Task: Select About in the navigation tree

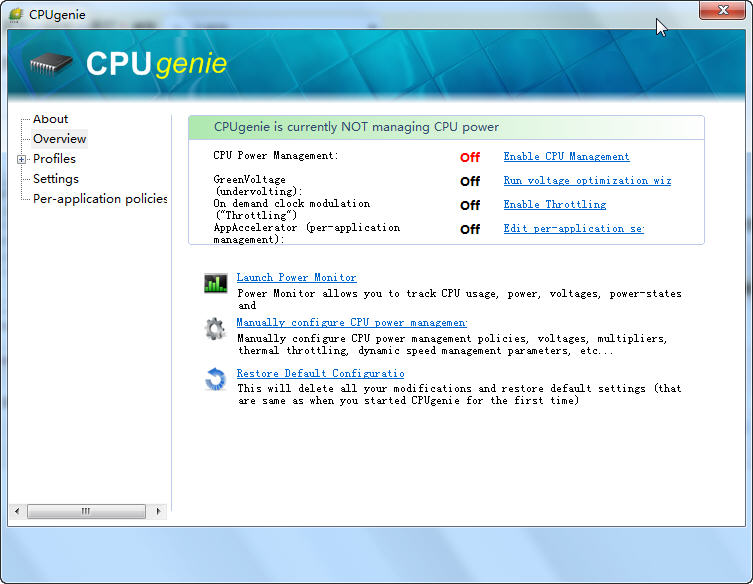Action: (50, 119)
